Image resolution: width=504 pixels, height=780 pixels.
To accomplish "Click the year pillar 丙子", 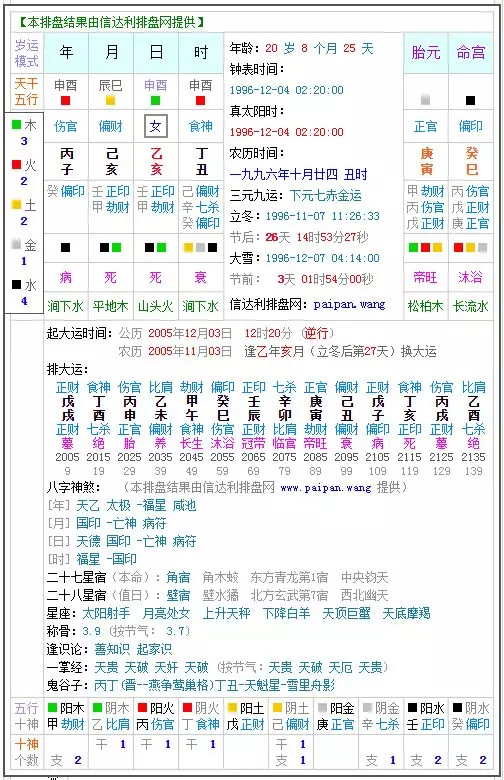I will click(x=66, y=161).
